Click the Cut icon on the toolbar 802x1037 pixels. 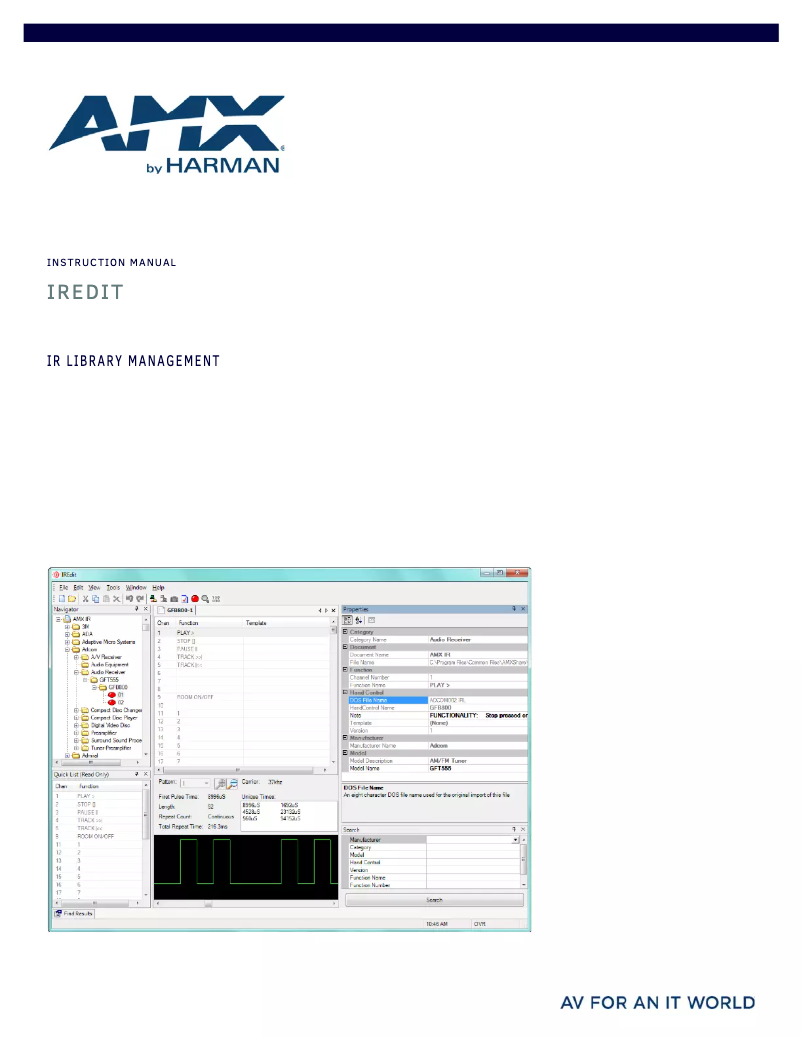click(85, 596)
